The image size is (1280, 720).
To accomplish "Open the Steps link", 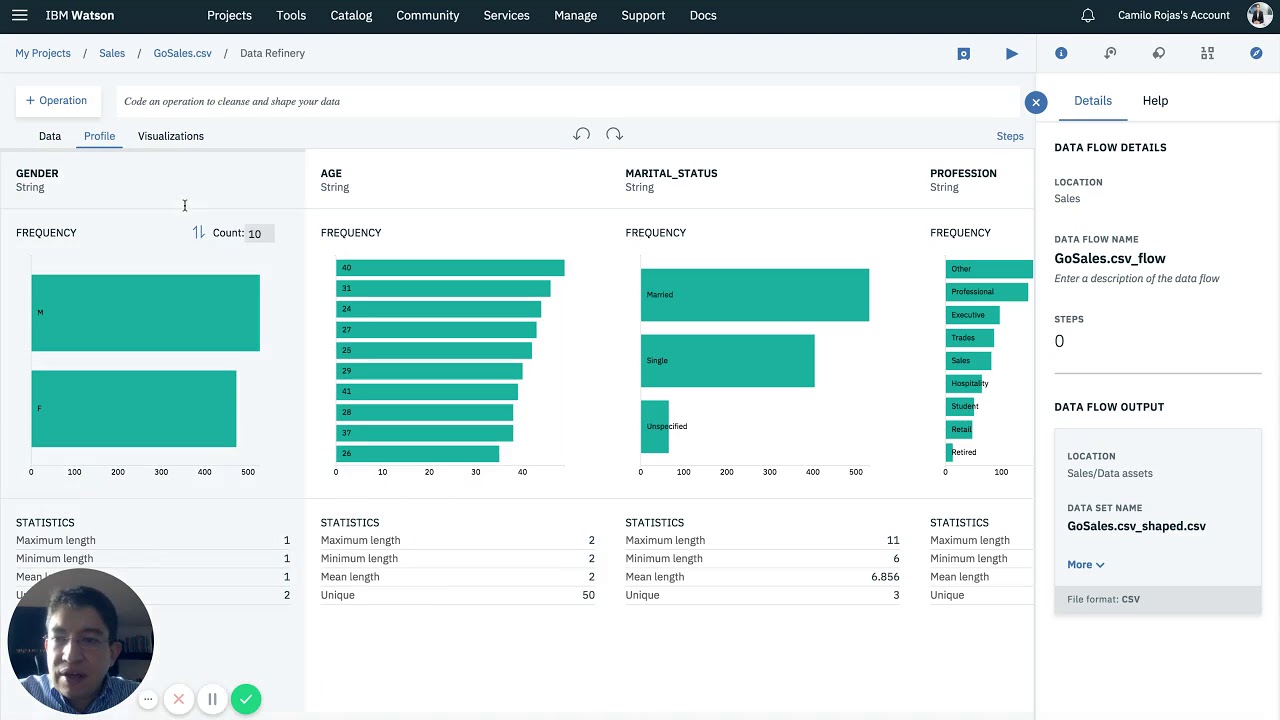I will (1010, 136).
